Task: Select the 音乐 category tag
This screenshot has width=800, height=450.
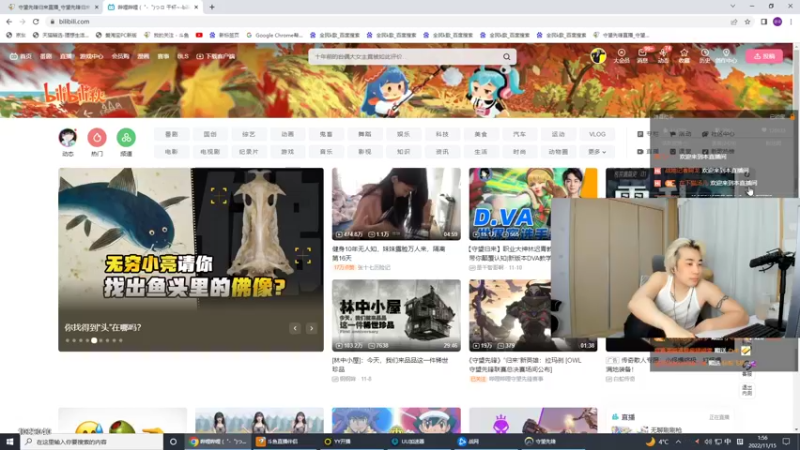Action: point(326,152)
